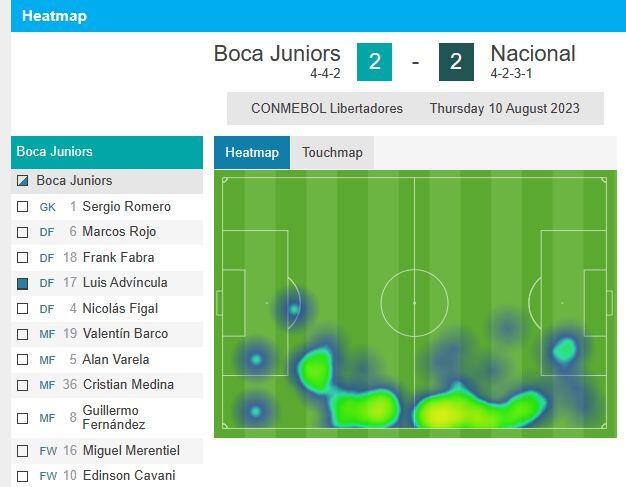This screenshot has width=626, height=487.
Task: Tick Sergio Romero checkbox
Action: pyautogui.click(x=23, y=207)
